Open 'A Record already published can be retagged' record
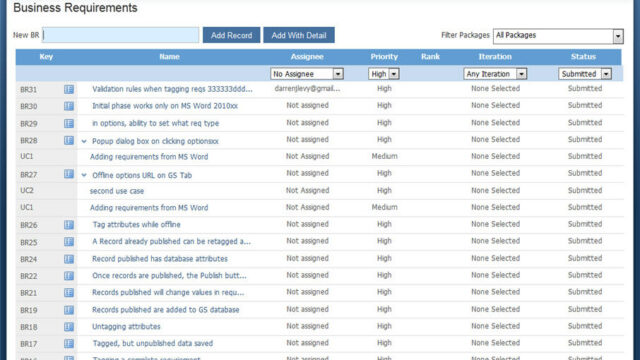This screenshot has width=640, height=360. pos(171,242)
